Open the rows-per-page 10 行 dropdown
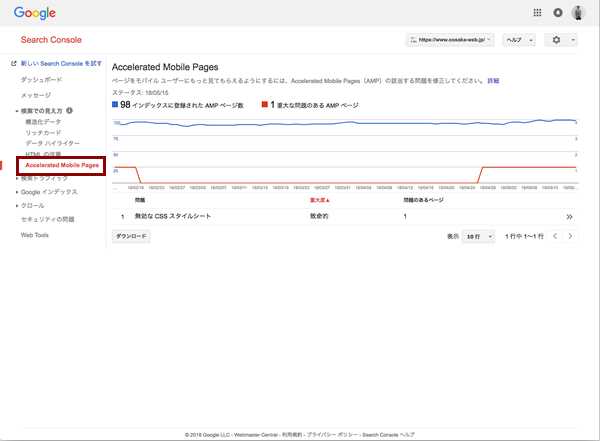The height and width of the screenshot is (441, 600). point(478,237)
